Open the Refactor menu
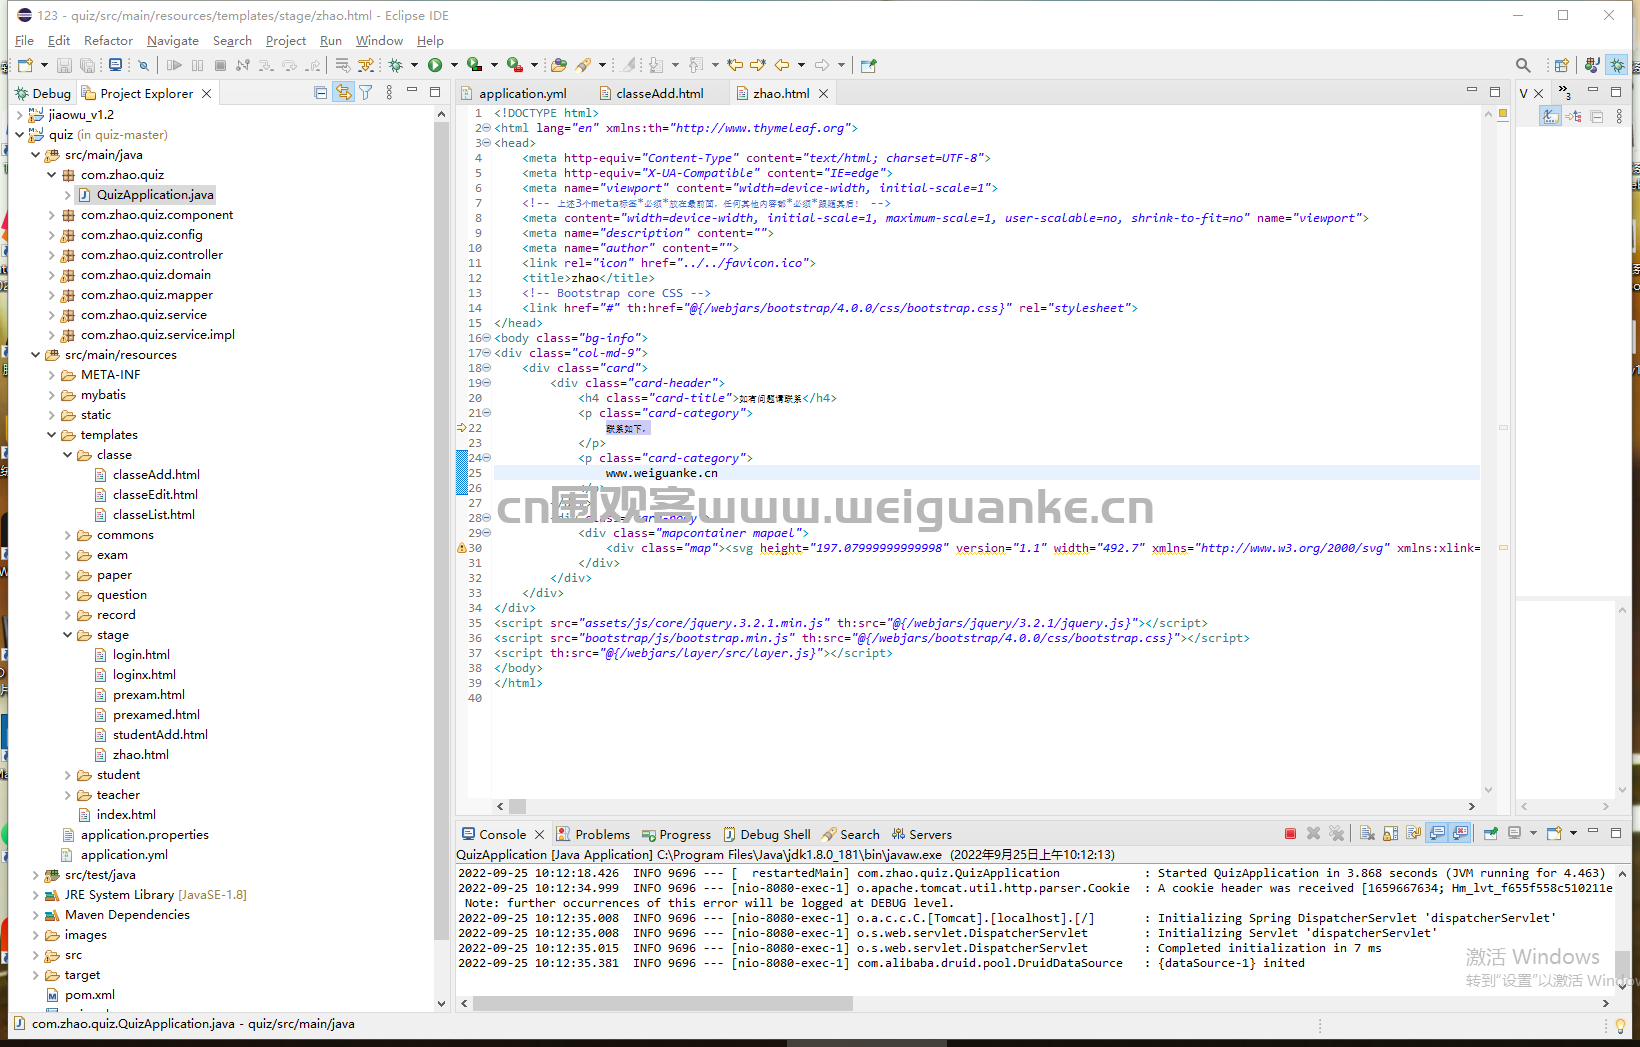The width and height of the screenshot is (1640, 1047). pyautogui.click(x=108, y=41)
